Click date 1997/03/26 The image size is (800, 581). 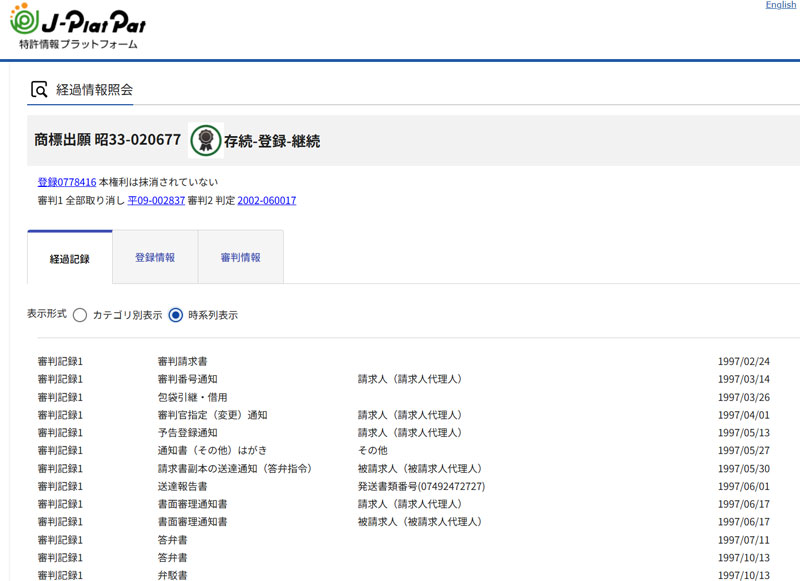point(743,397)
